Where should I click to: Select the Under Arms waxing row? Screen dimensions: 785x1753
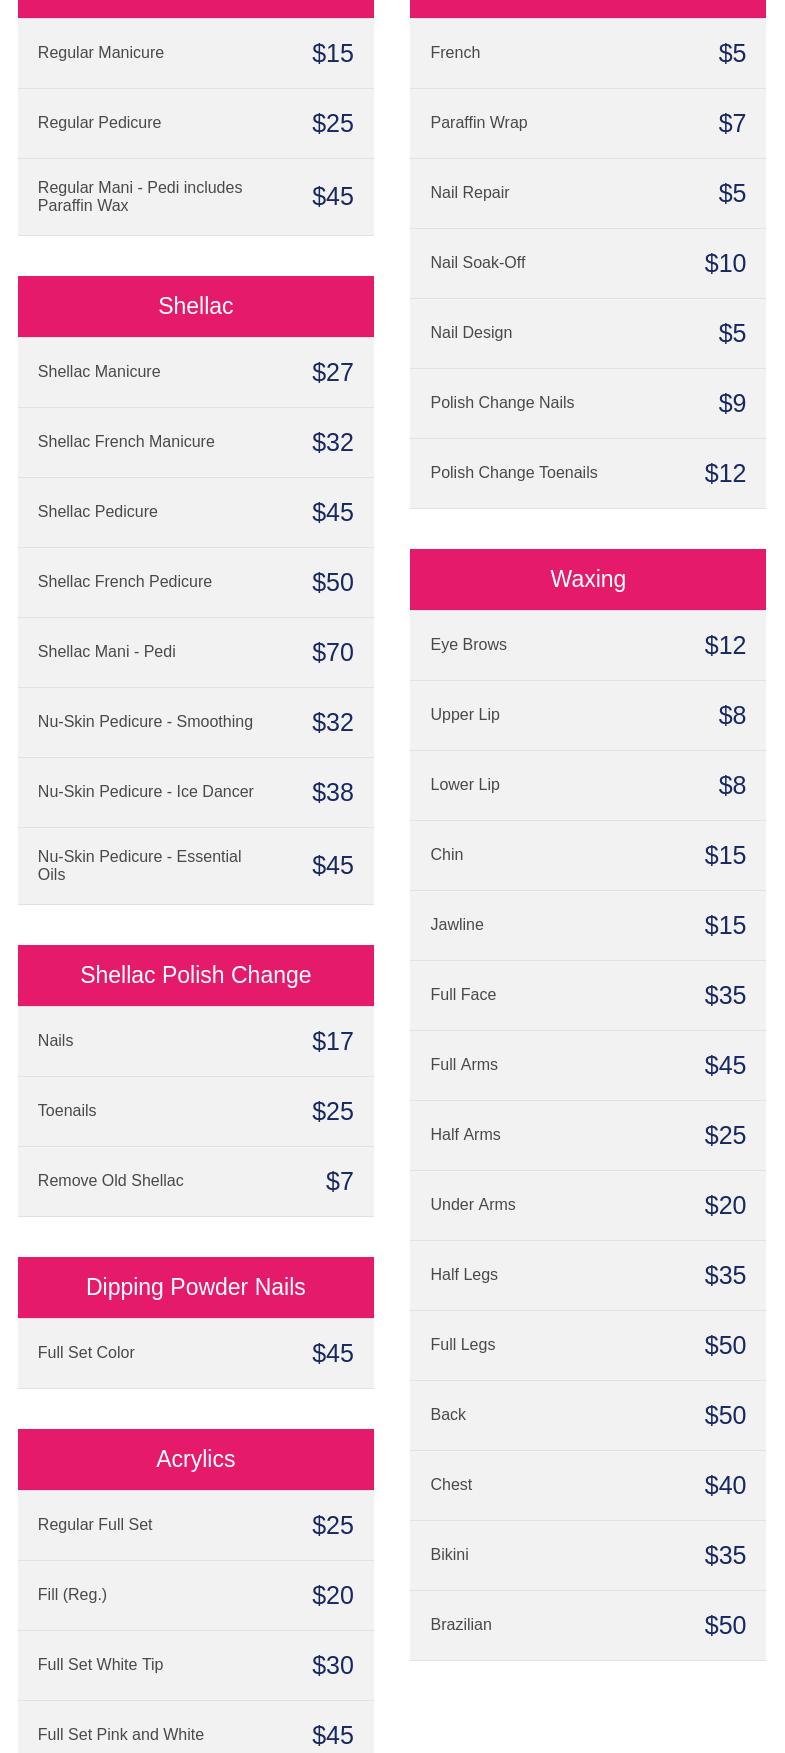[x=587, y=1205]
